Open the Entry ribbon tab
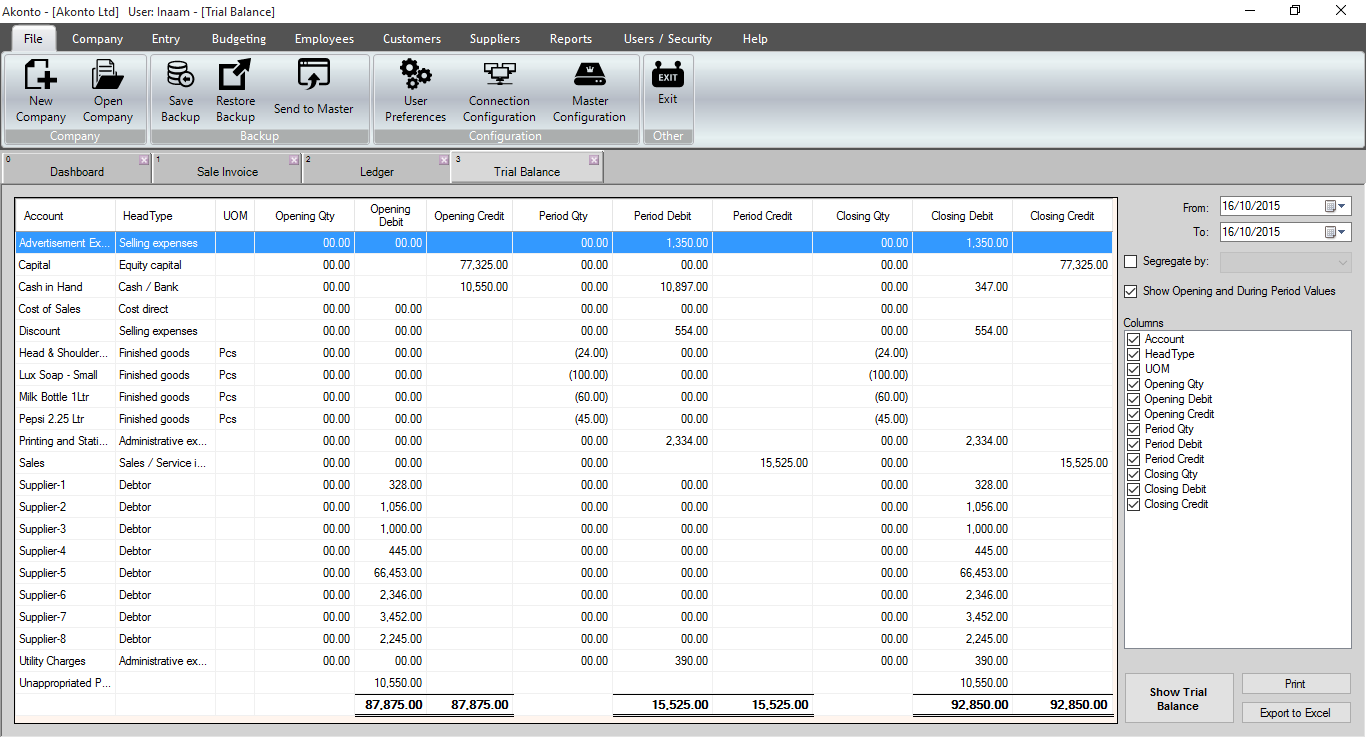The image size is (1366, 738). coord(166,39)
